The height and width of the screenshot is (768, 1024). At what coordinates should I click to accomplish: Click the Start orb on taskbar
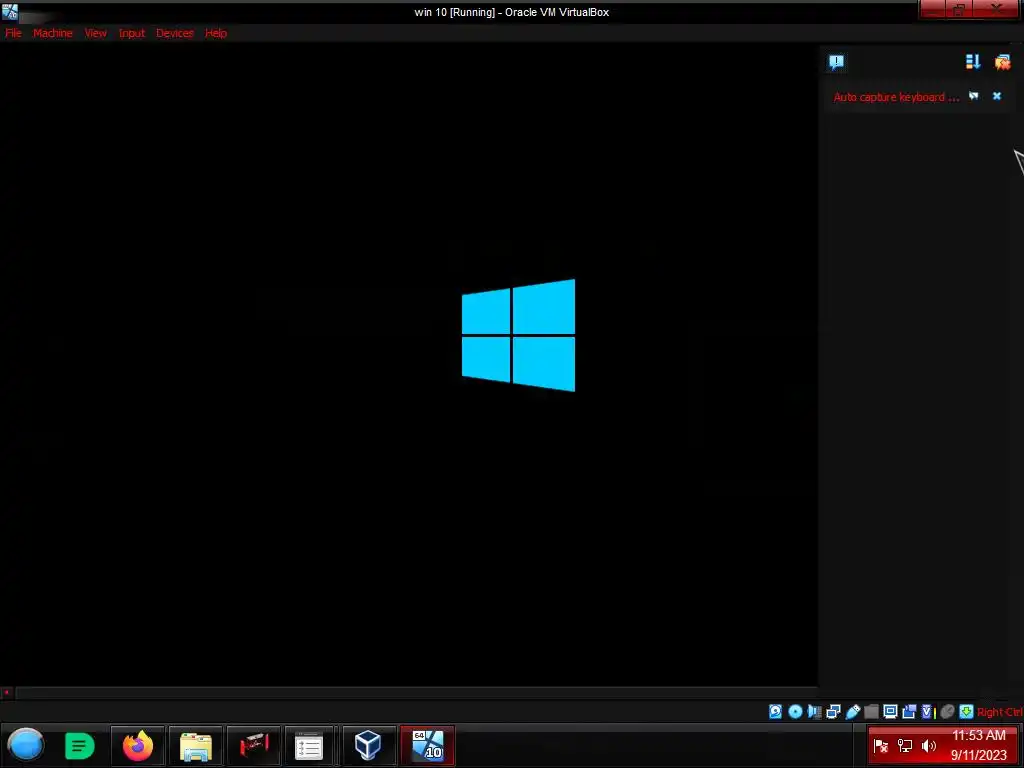(26, 745)
